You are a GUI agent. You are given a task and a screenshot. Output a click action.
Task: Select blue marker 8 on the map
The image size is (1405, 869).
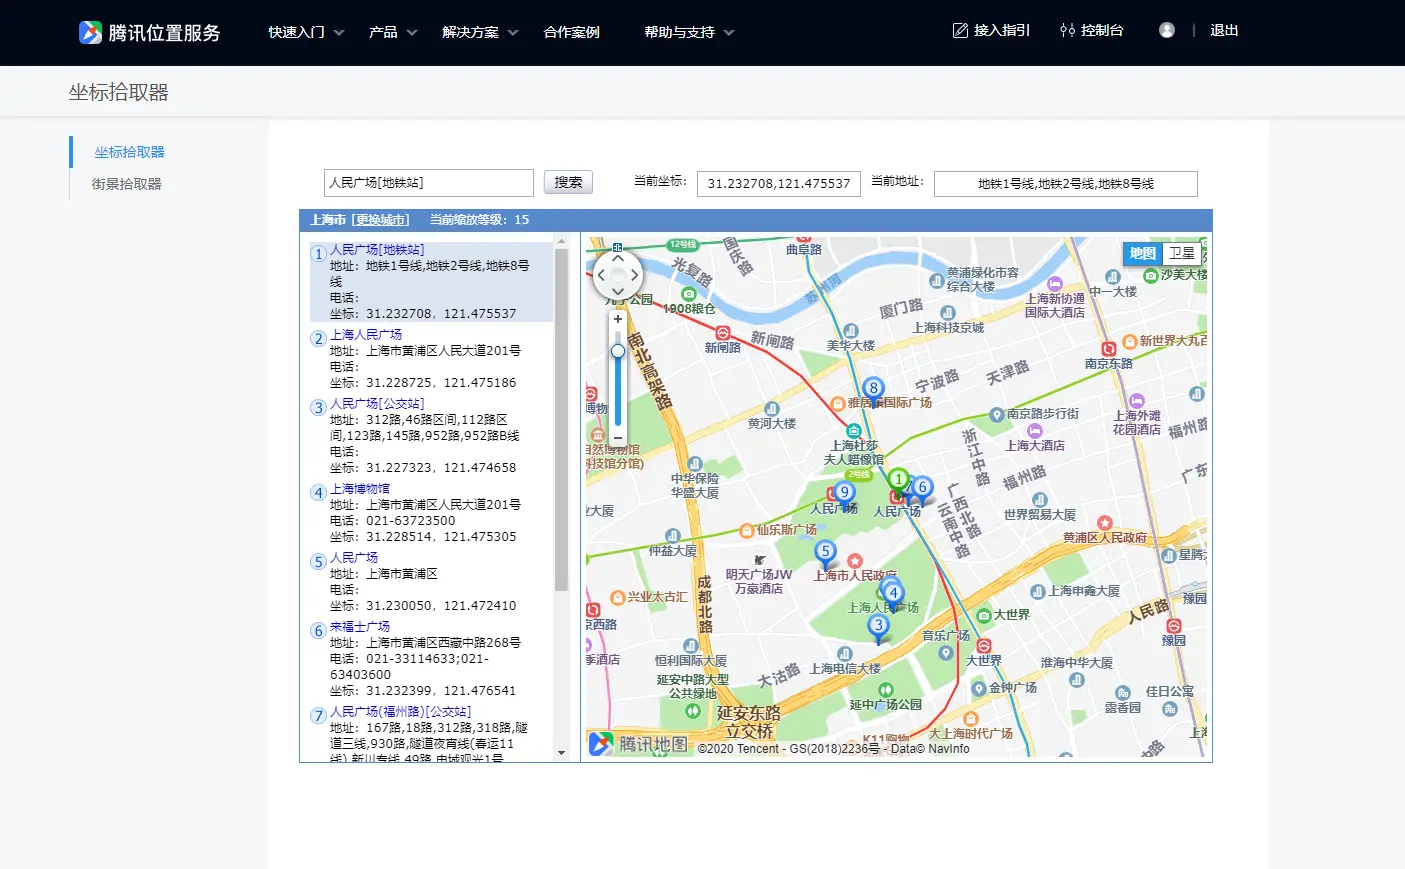(873, 391)
